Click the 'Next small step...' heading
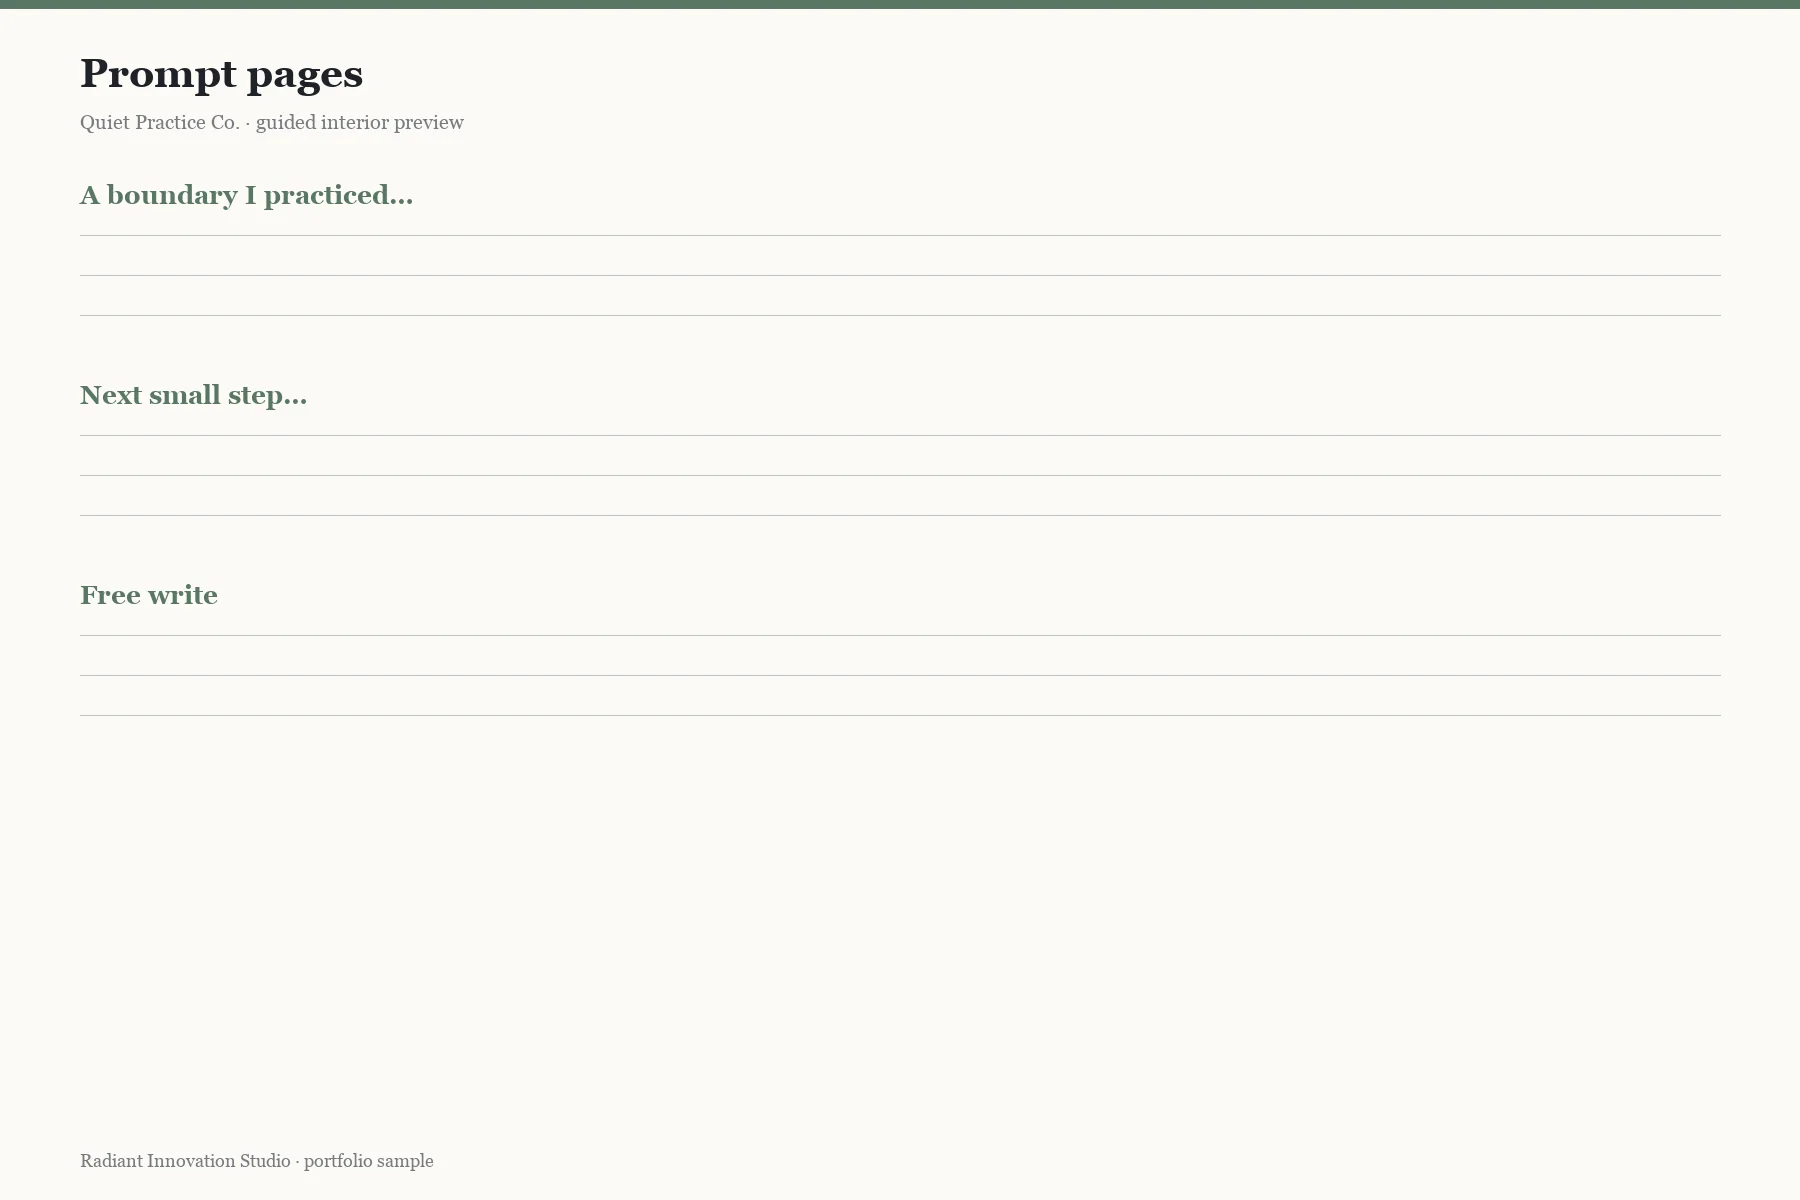1800x1200 pixels. click(x=193, y=396)
